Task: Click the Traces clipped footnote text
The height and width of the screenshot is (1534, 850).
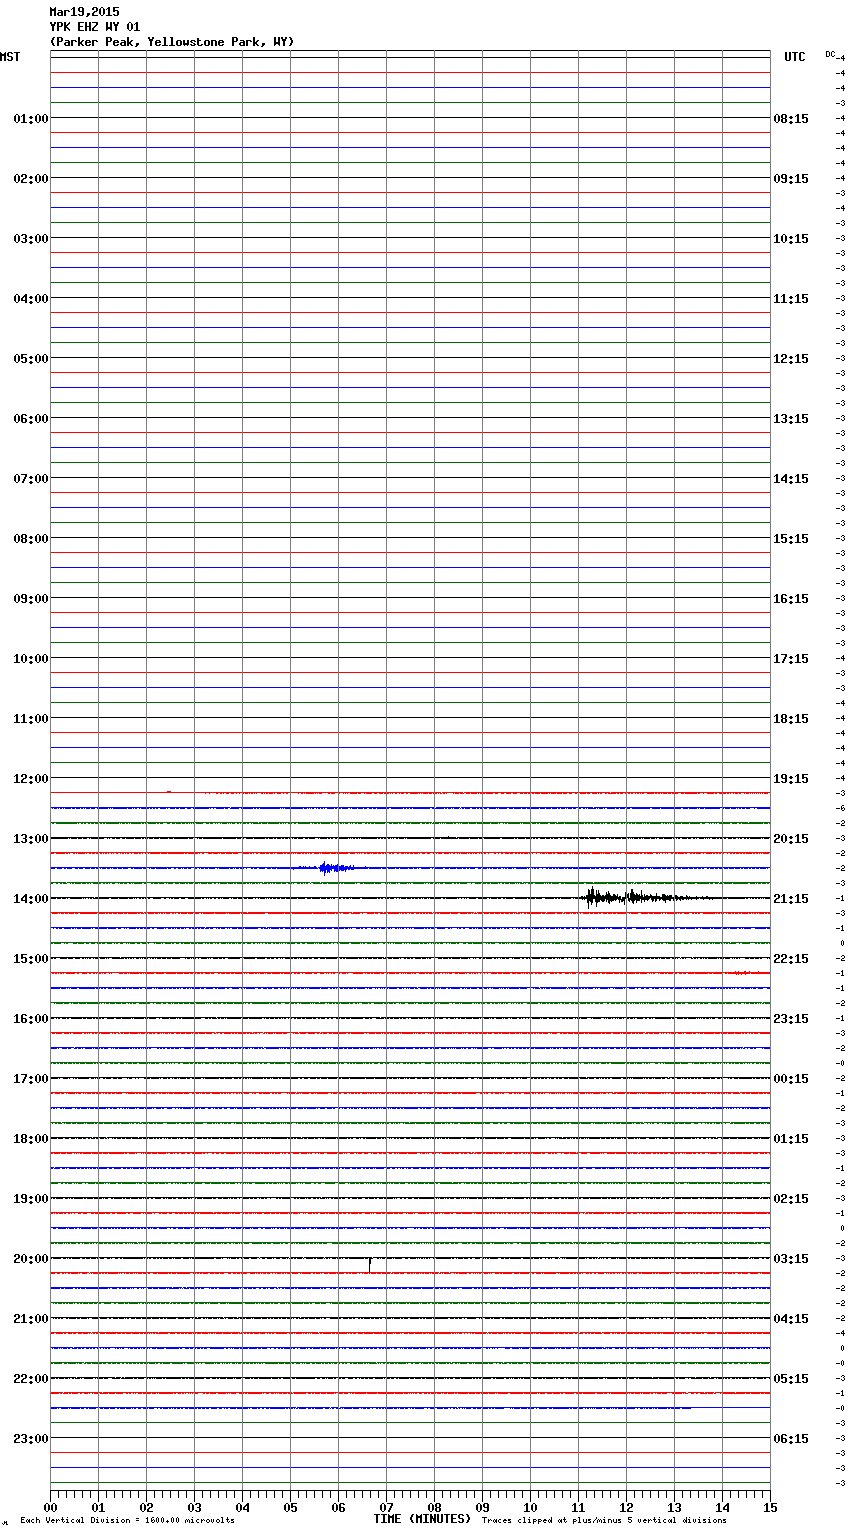Action: (x=604, y=1520)
